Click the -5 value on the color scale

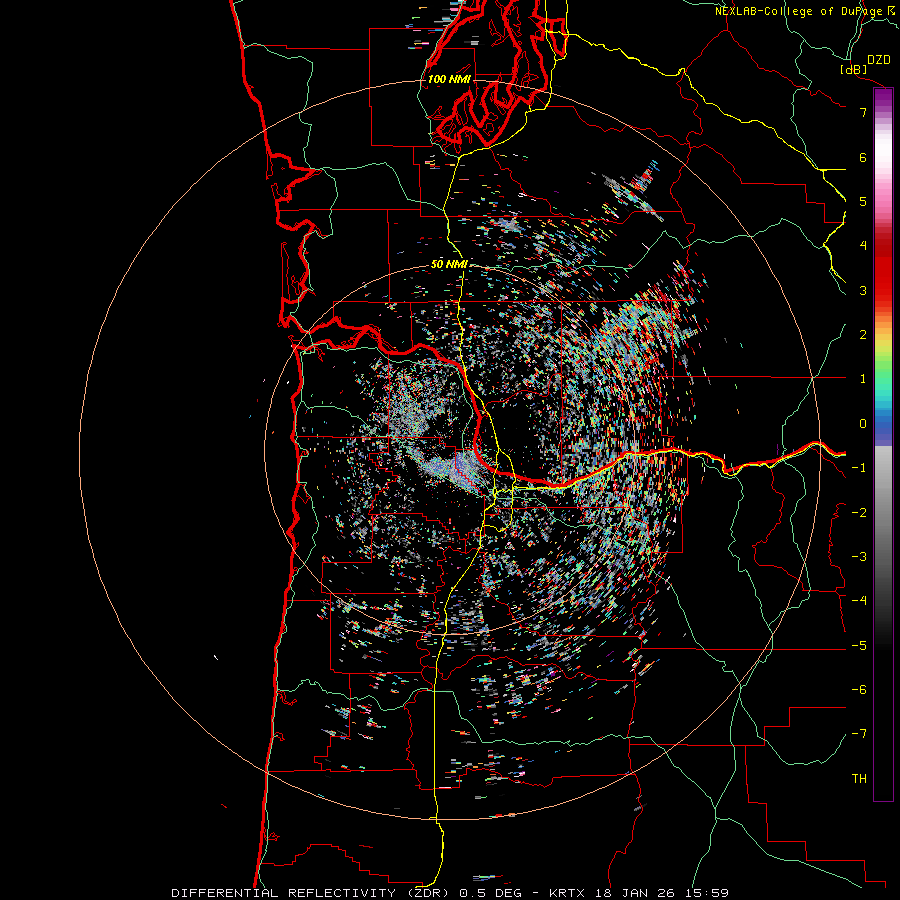click(859, 646)
